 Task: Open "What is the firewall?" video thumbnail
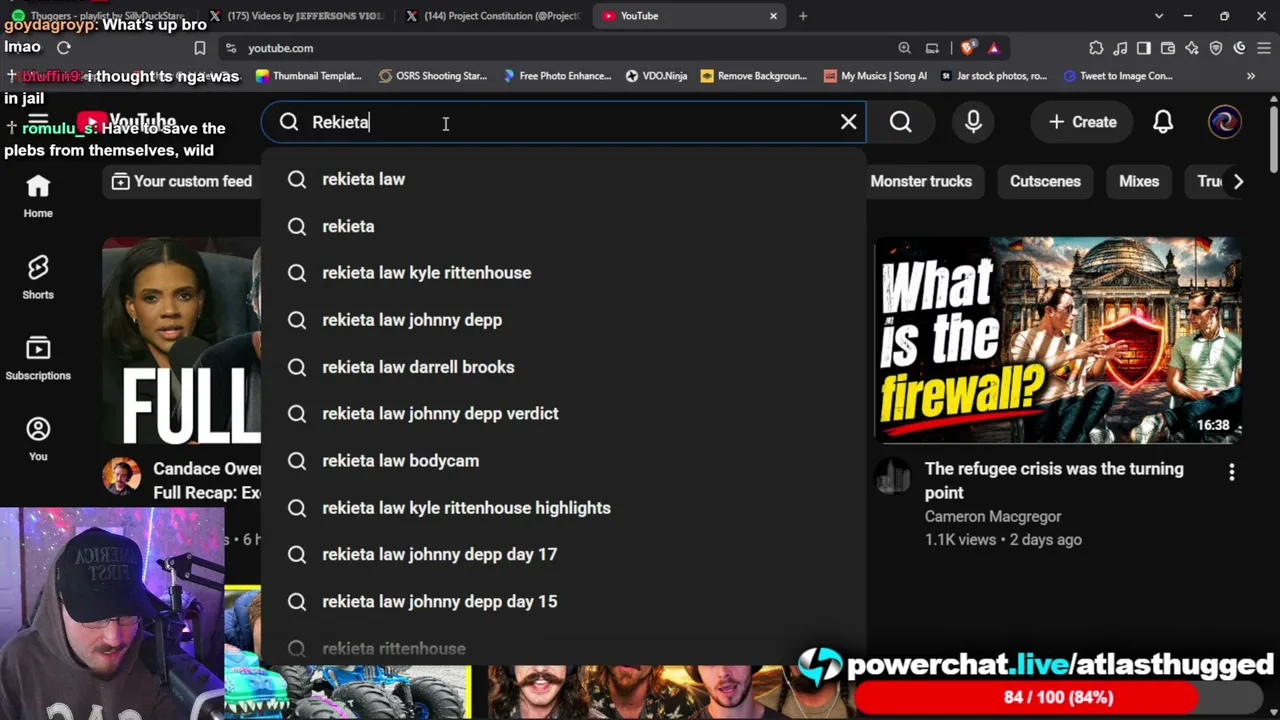point(1058,340)
